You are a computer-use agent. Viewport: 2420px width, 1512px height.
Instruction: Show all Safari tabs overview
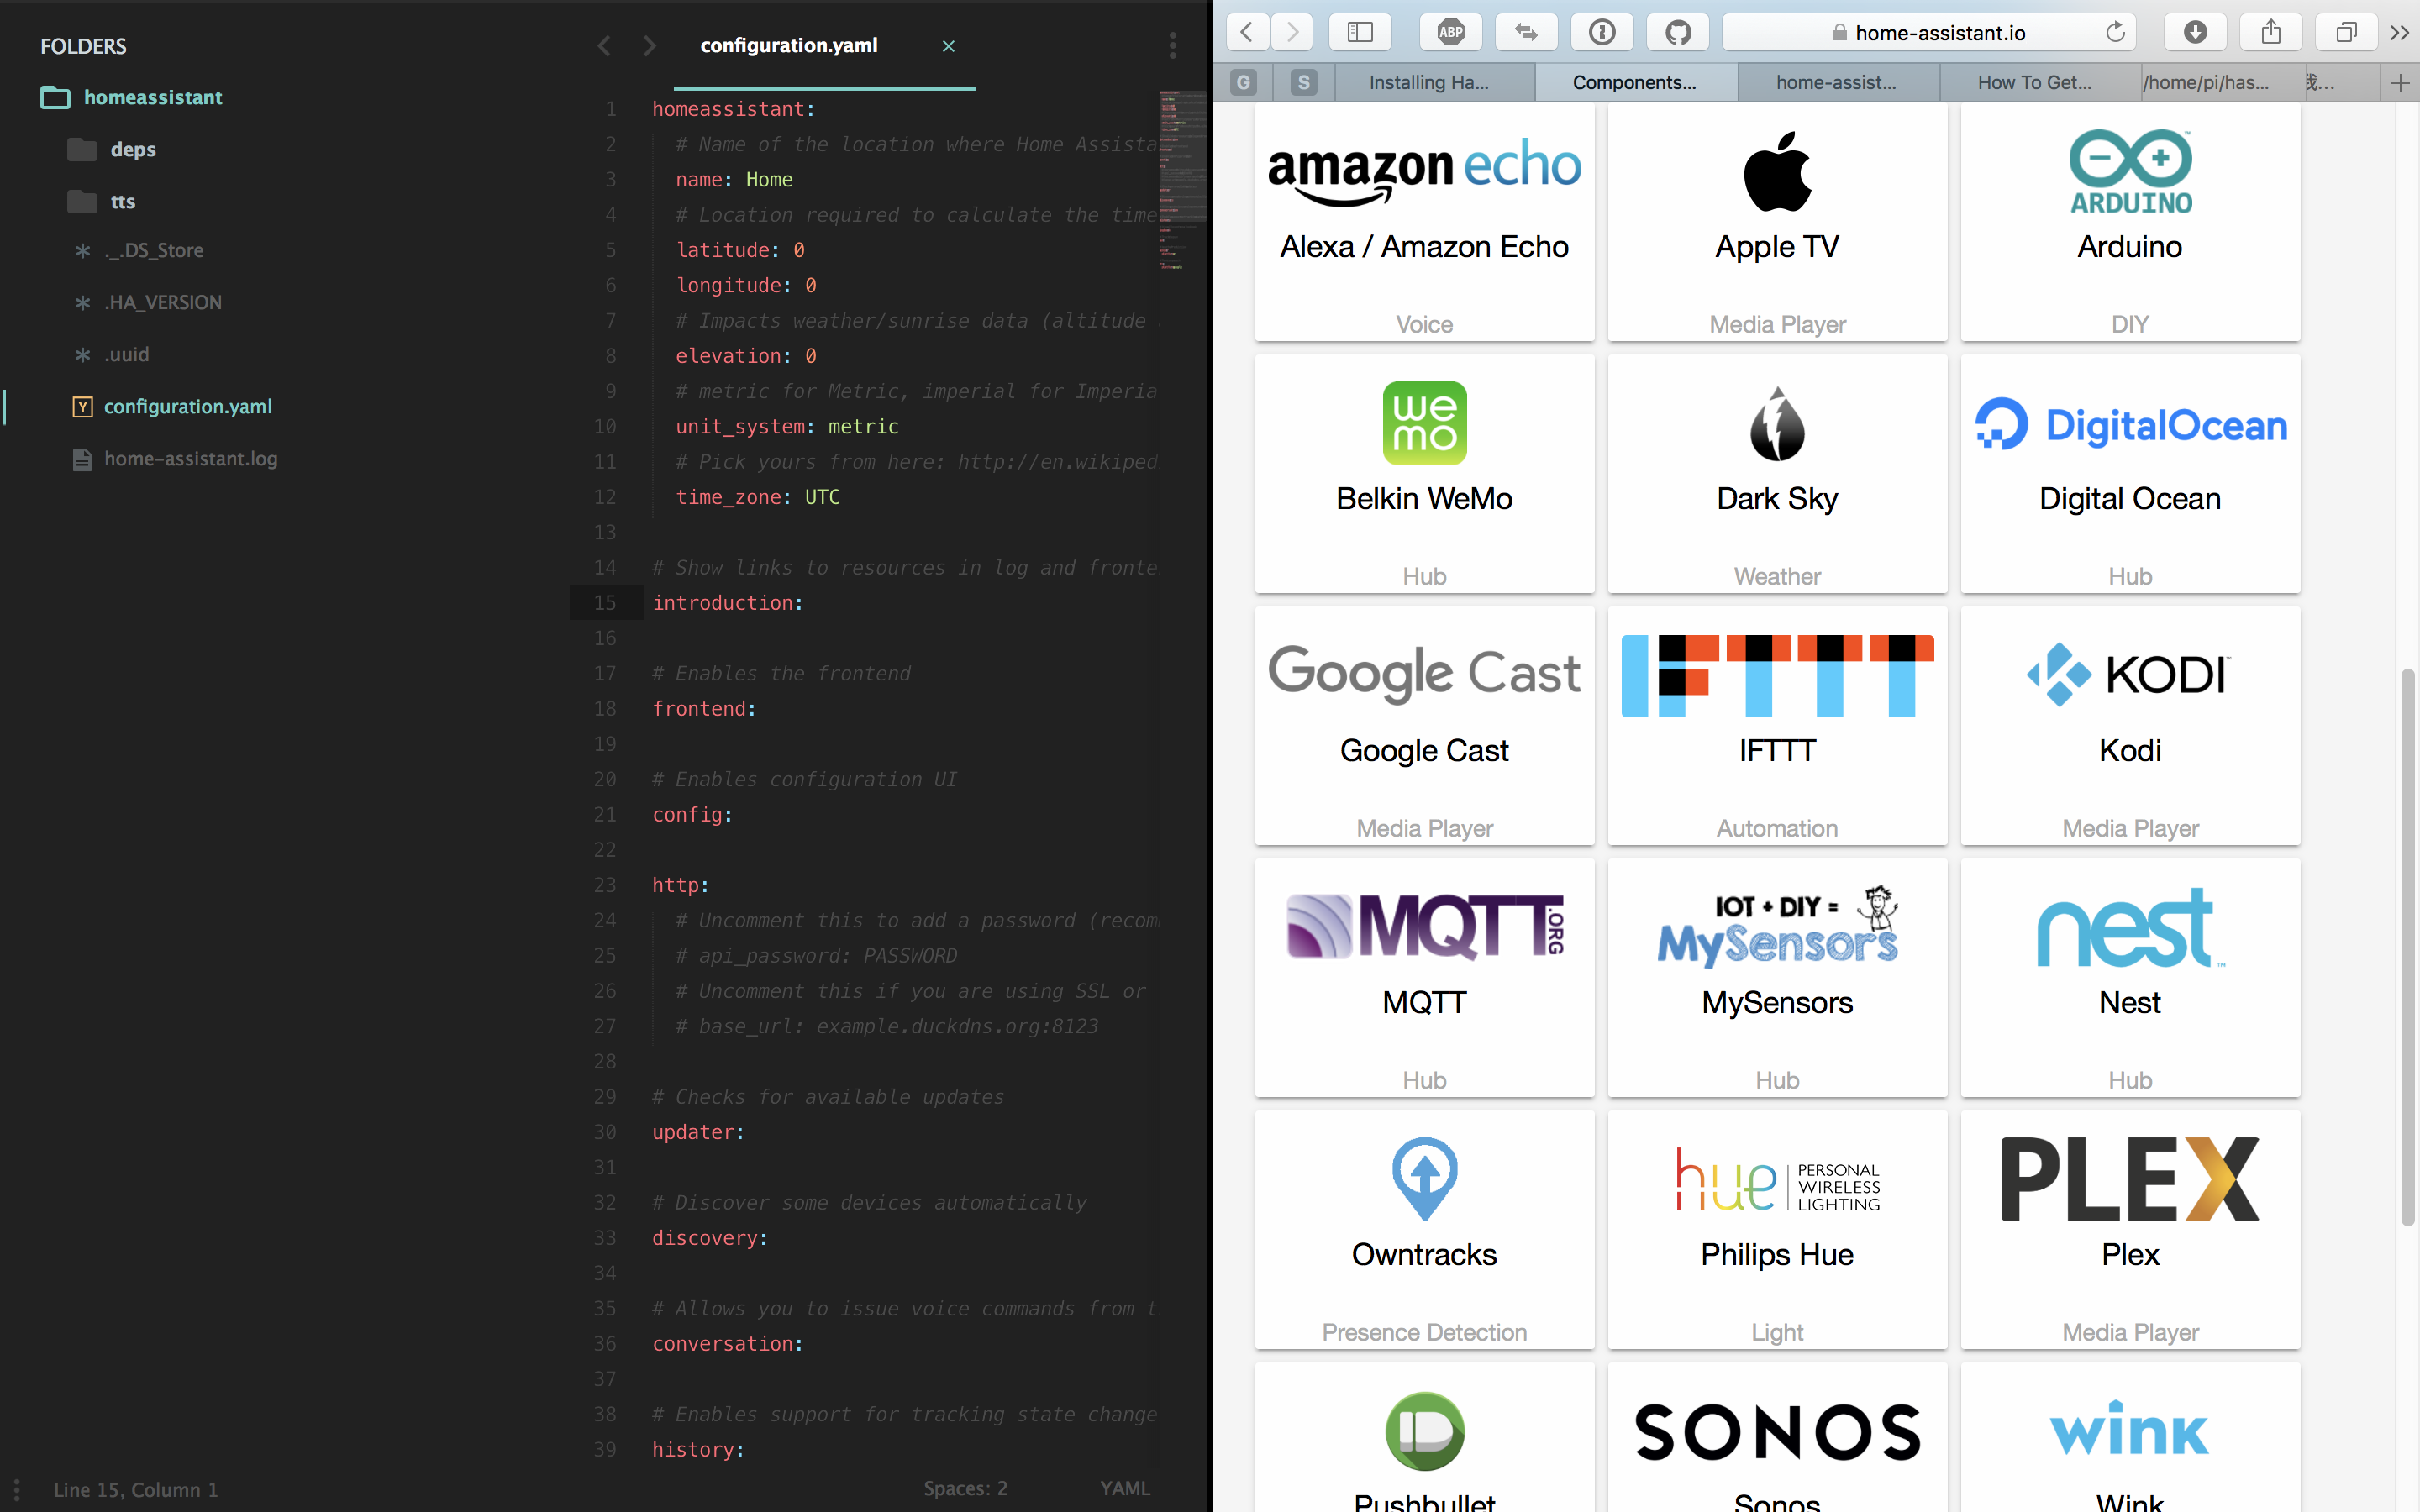point(2346,32)
